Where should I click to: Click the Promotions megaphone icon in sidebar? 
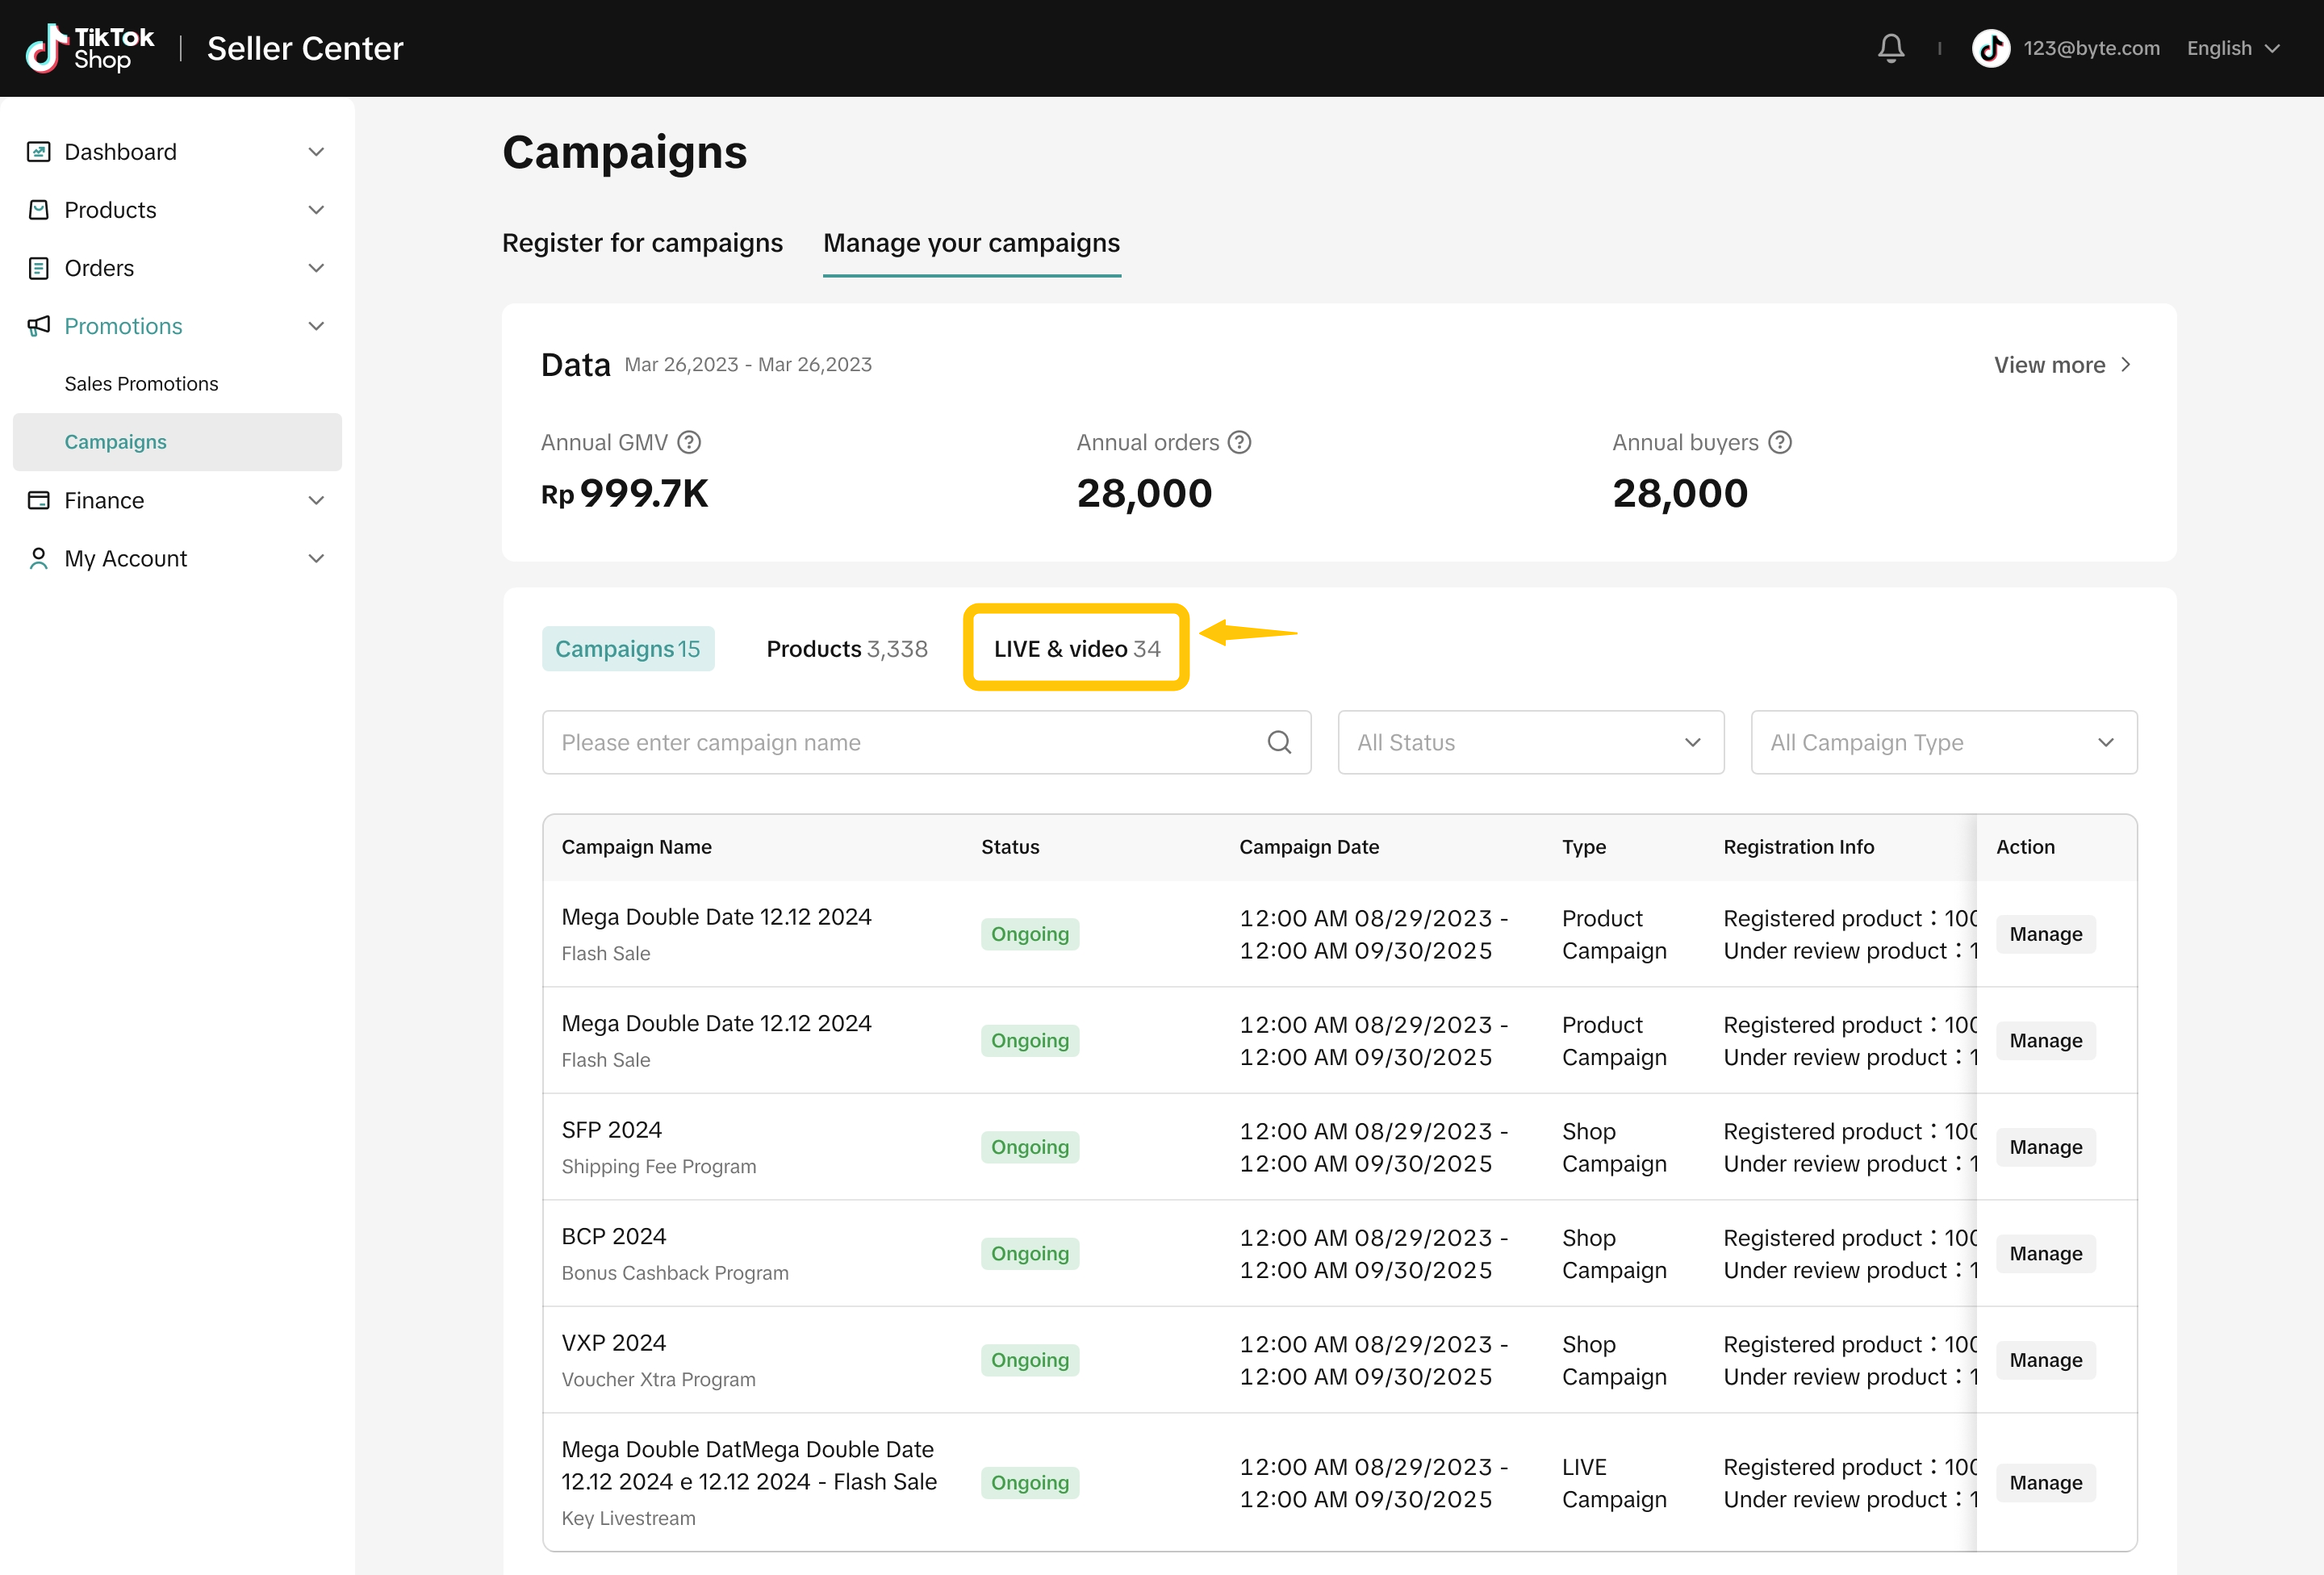click(38, 326)
